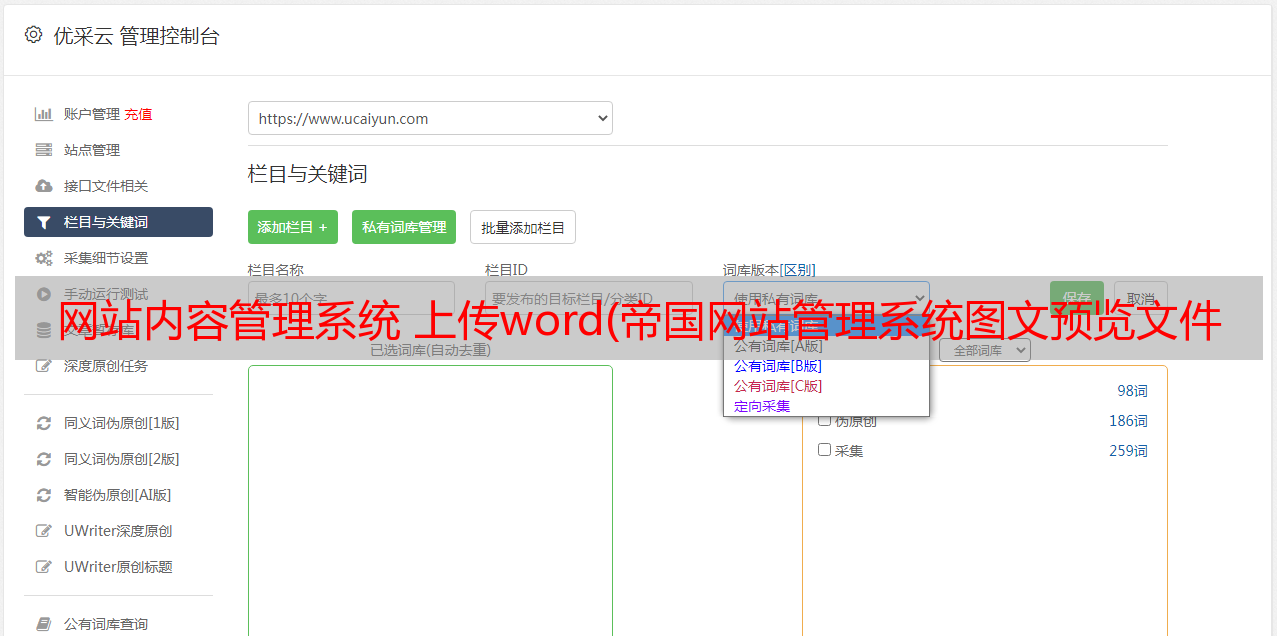This screenshot has height=636, width=1277.
Task: Click the 259词 count
Action: 1128,451
